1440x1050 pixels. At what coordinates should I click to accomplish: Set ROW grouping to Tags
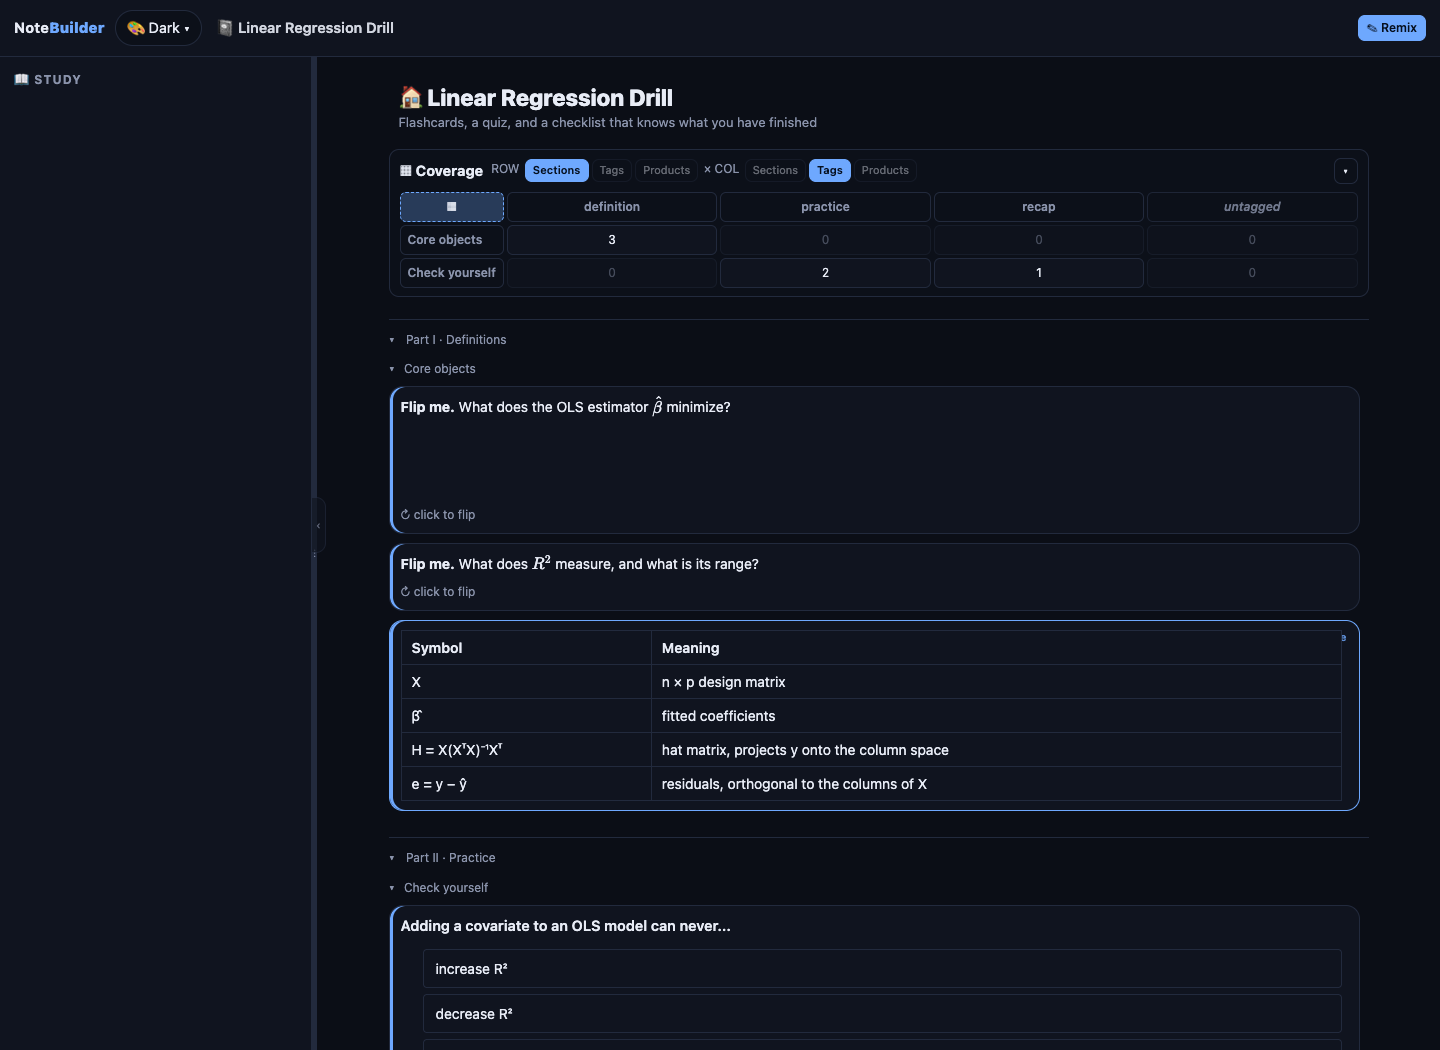pyautogui.click(x=612, y=170)
